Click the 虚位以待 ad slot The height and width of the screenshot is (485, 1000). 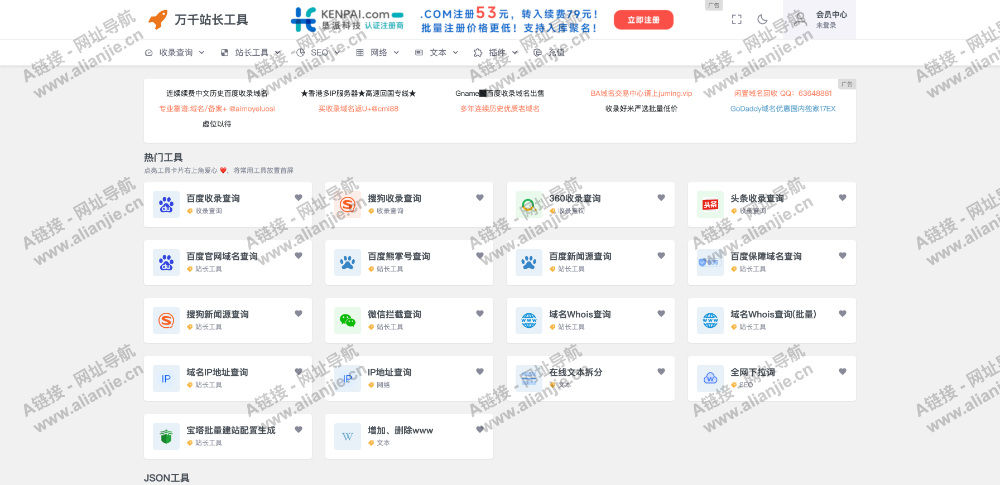(x=217, y=124)
